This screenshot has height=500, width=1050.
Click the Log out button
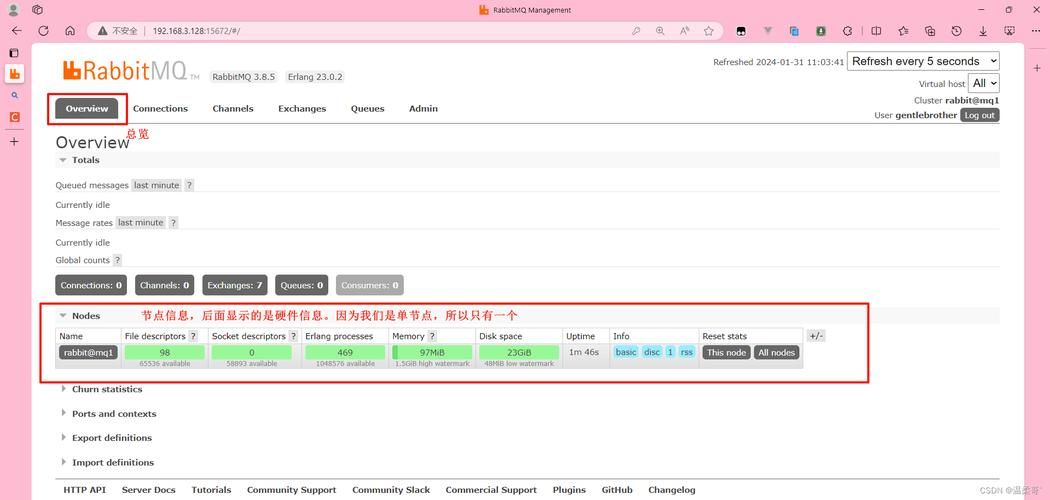979,115
